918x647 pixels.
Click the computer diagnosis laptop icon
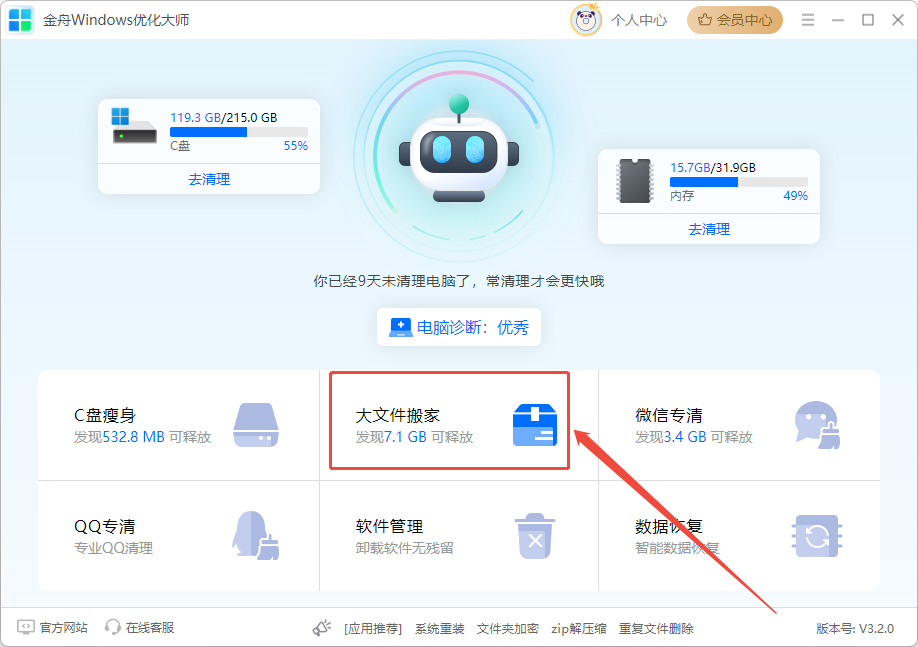tap(401, 327)
